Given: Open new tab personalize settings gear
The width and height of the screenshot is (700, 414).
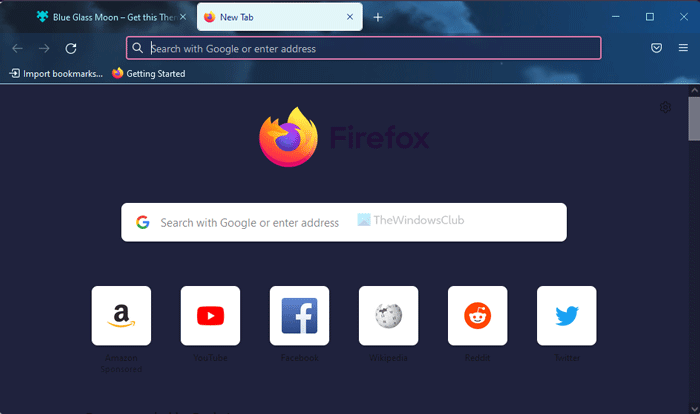Looking at the screenshot, I should (665, 107).
